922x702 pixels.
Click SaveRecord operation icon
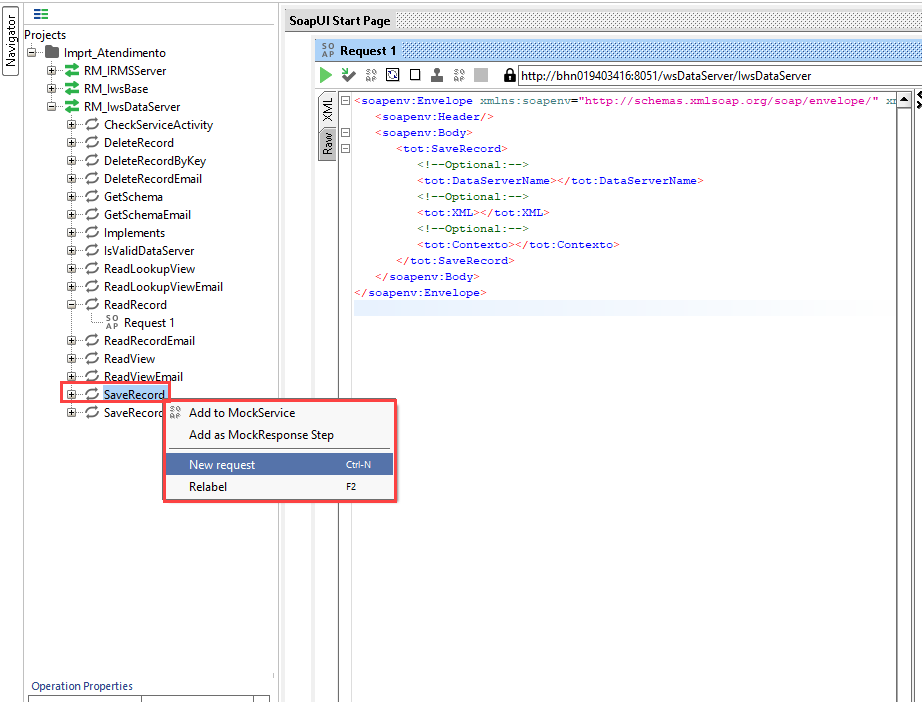tap(92, 394)
